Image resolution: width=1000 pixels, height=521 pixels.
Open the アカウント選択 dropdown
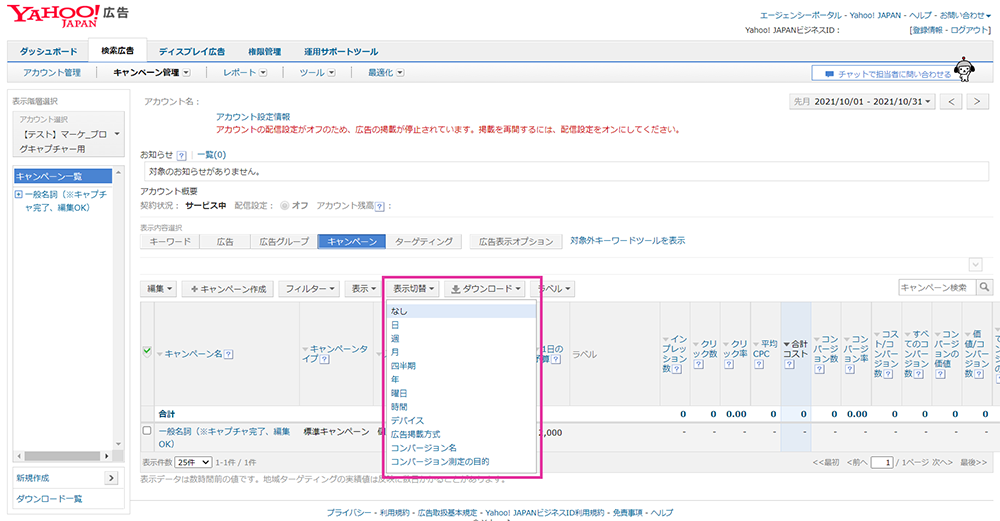click(x=69, y=134)
